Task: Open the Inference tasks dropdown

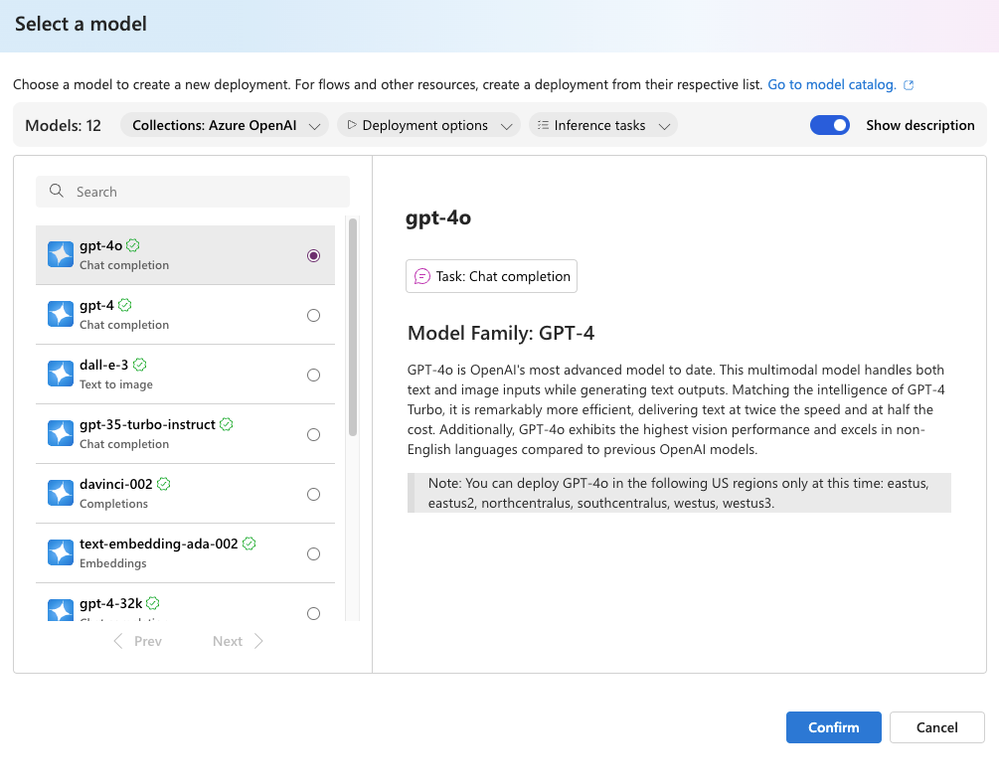Action: [x=603, y=125]
